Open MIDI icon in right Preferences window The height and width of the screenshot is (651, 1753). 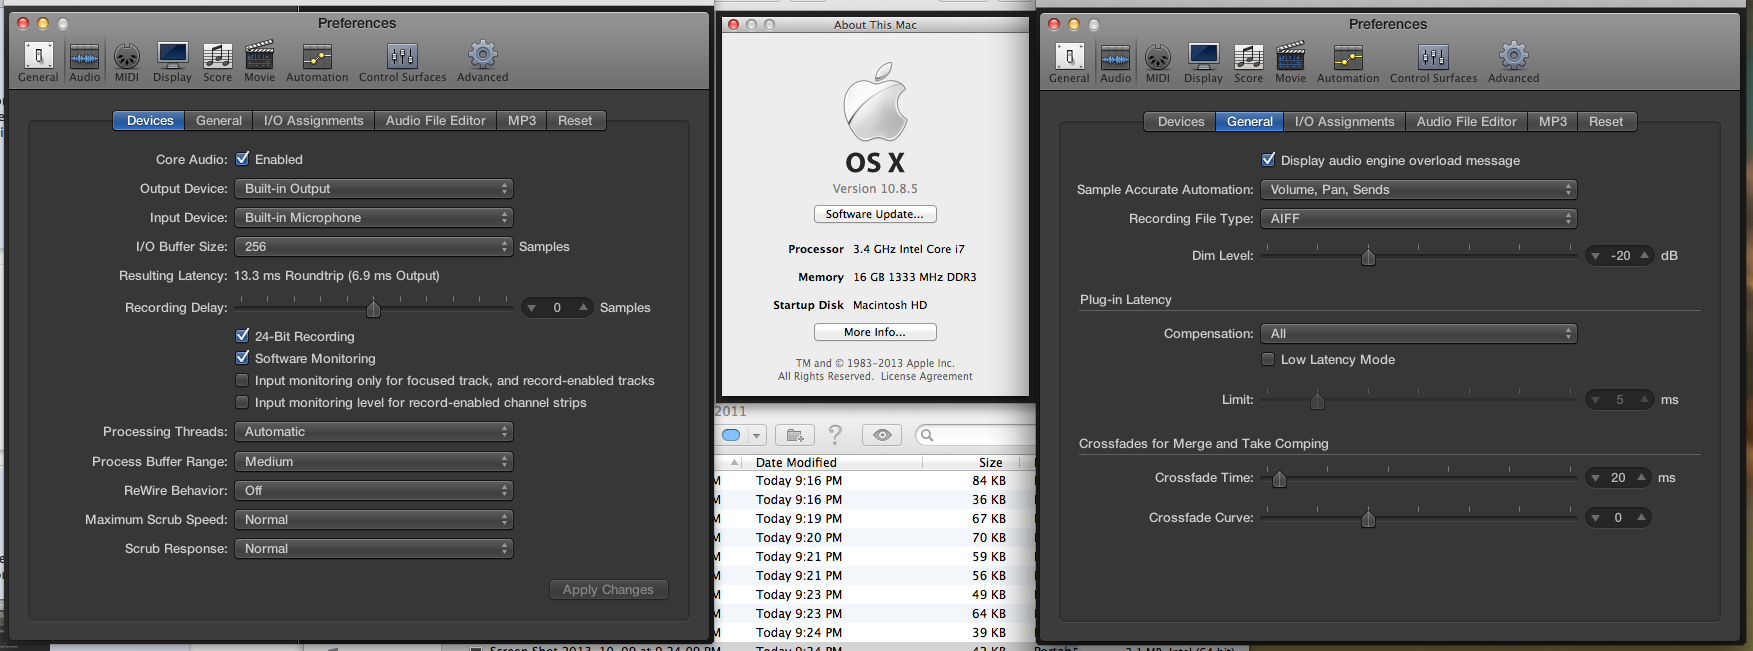pos(1158,62)
